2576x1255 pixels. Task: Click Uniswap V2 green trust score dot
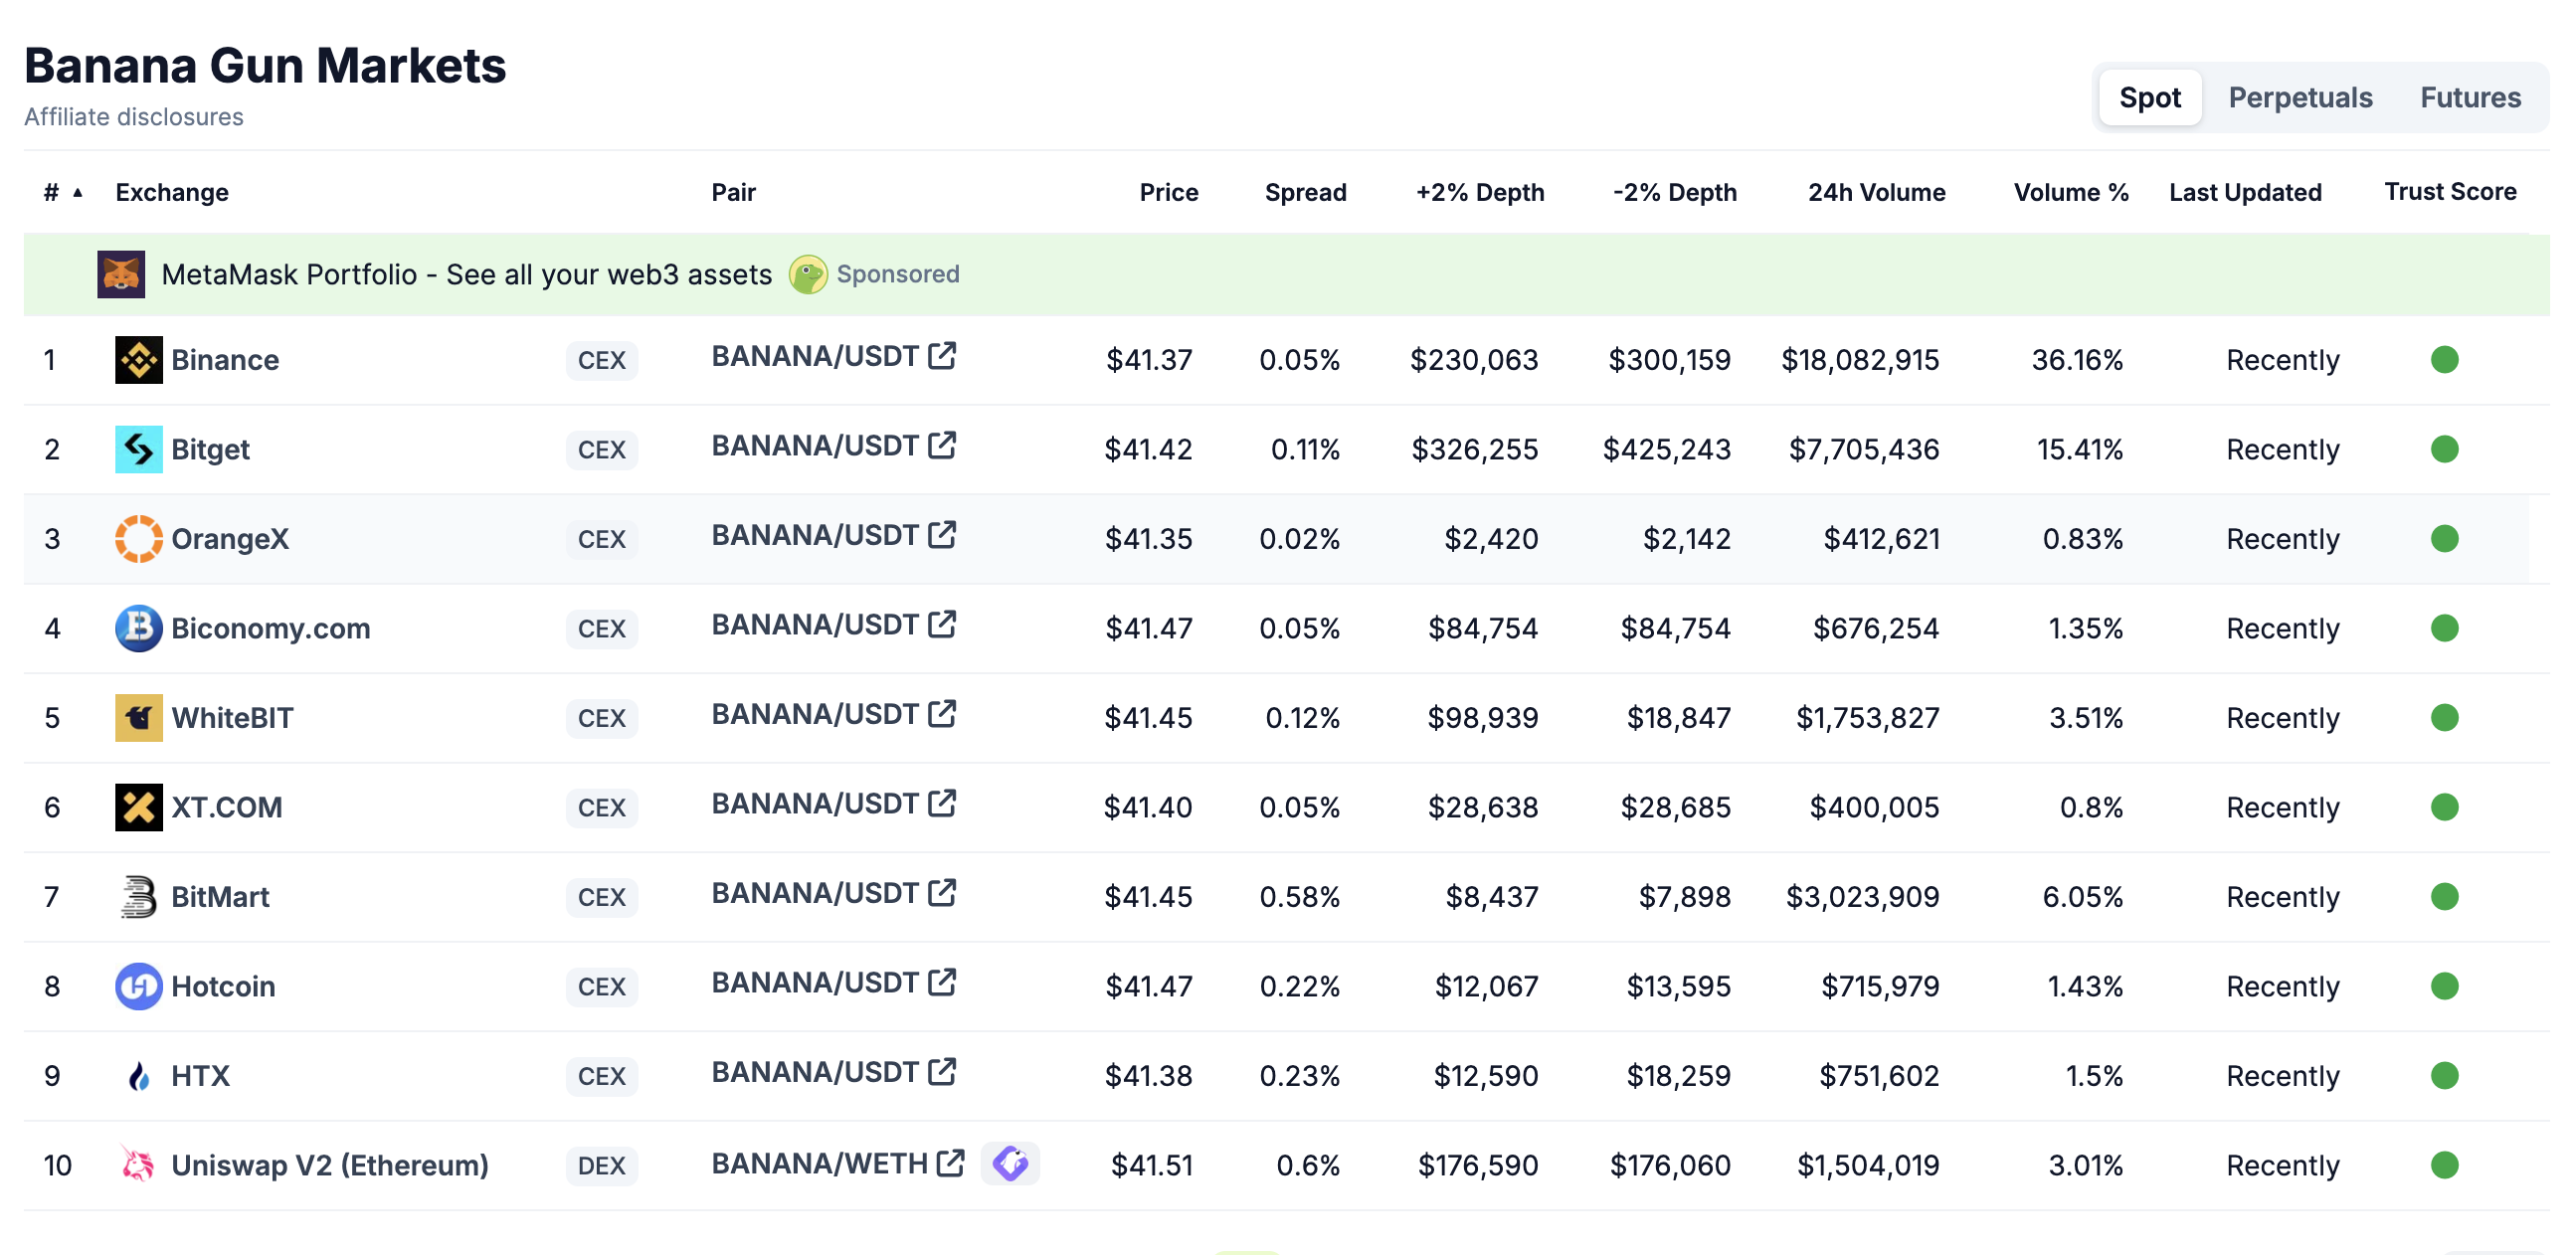pos(2444,1165)
